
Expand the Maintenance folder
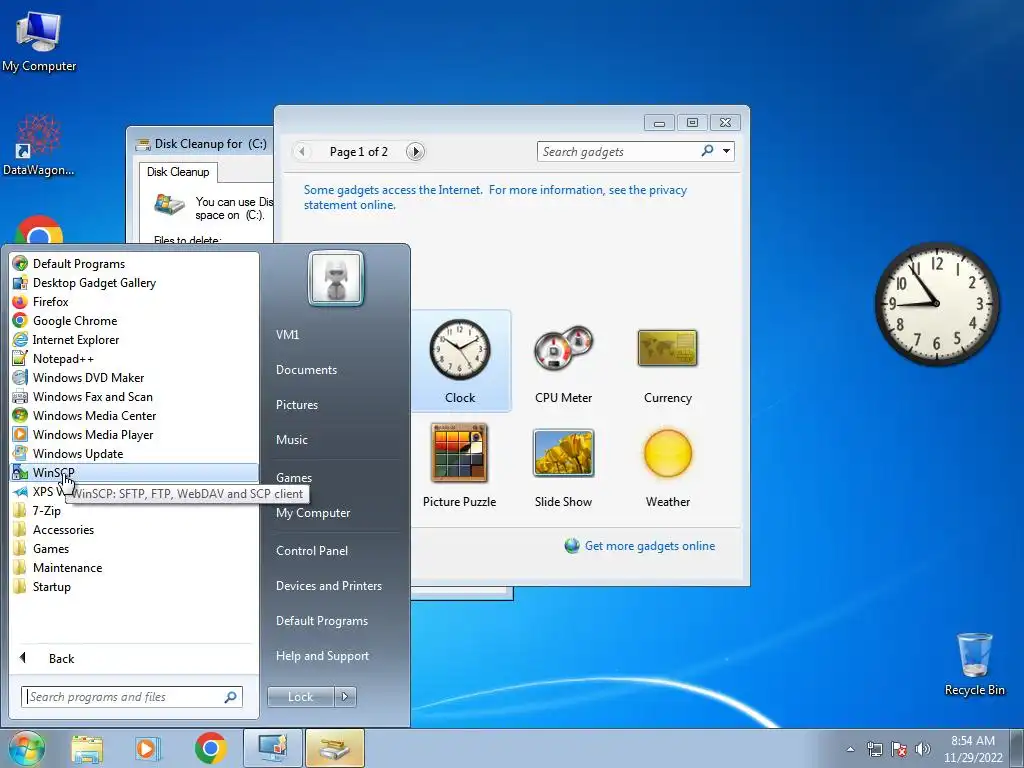[135, 568]
